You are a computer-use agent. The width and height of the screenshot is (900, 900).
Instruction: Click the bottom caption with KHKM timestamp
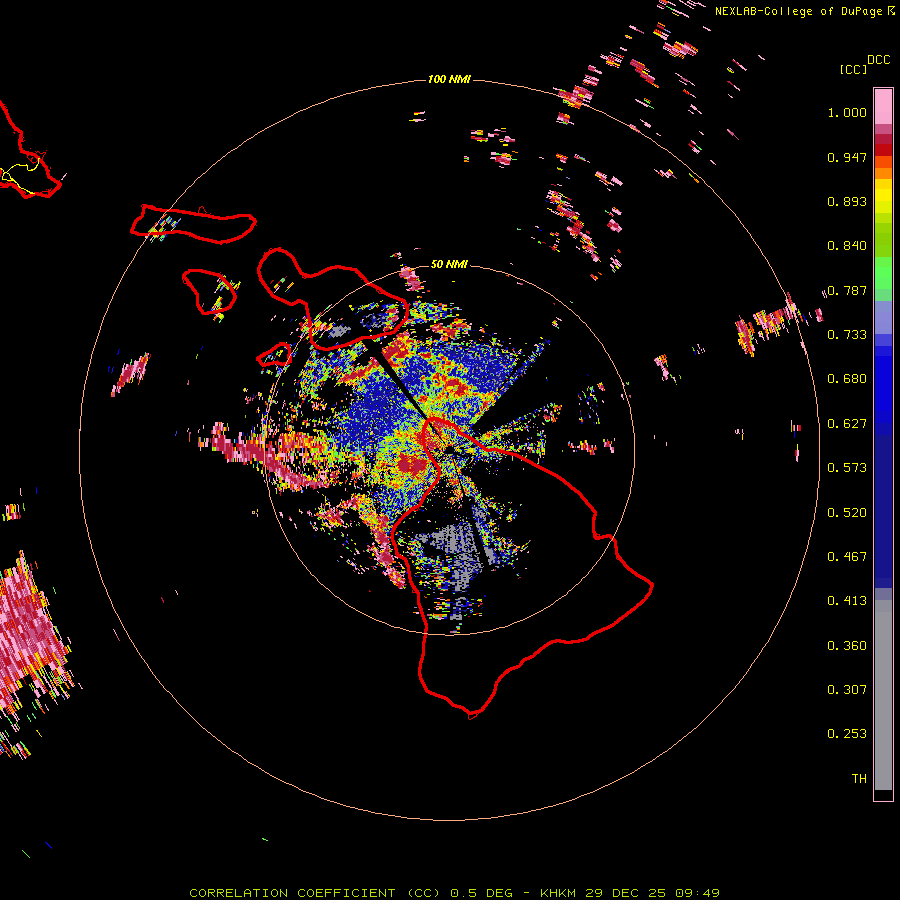[x=454, y=893]
